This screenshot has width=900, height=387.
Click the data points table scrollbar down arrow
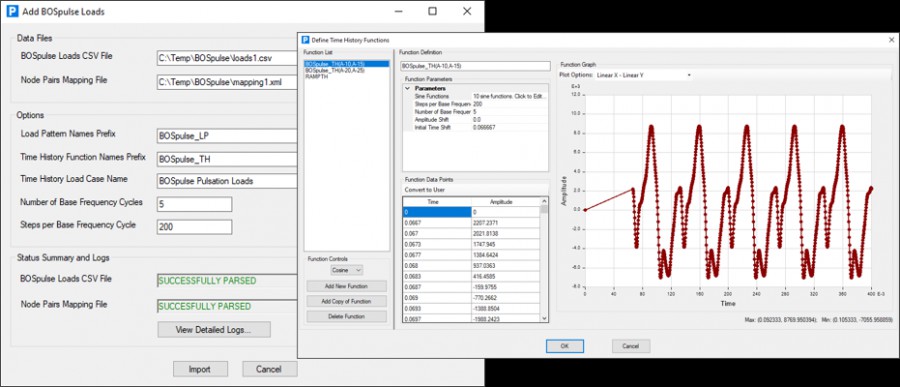tap(544, 319)
